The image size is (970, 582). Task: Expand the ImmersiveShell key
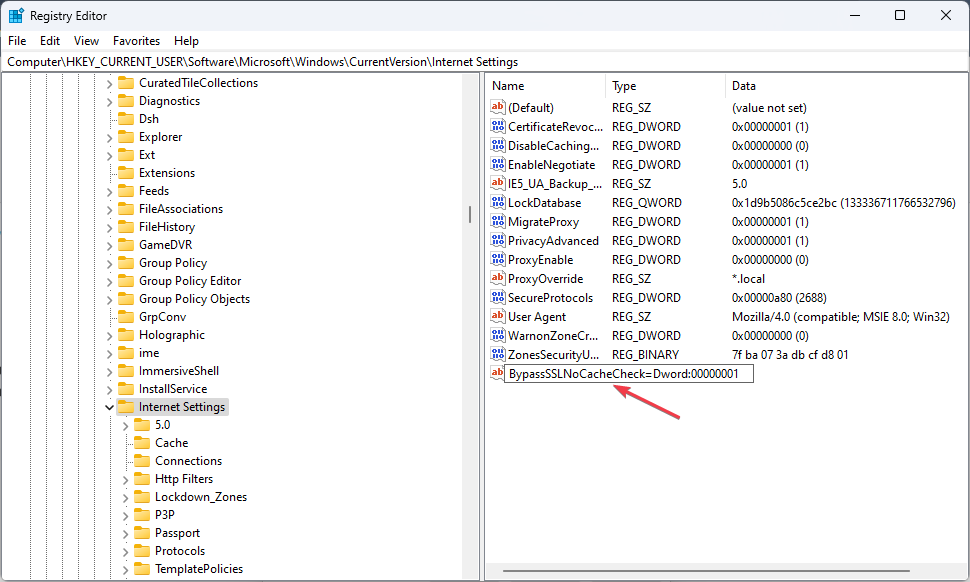coord(109,372)
